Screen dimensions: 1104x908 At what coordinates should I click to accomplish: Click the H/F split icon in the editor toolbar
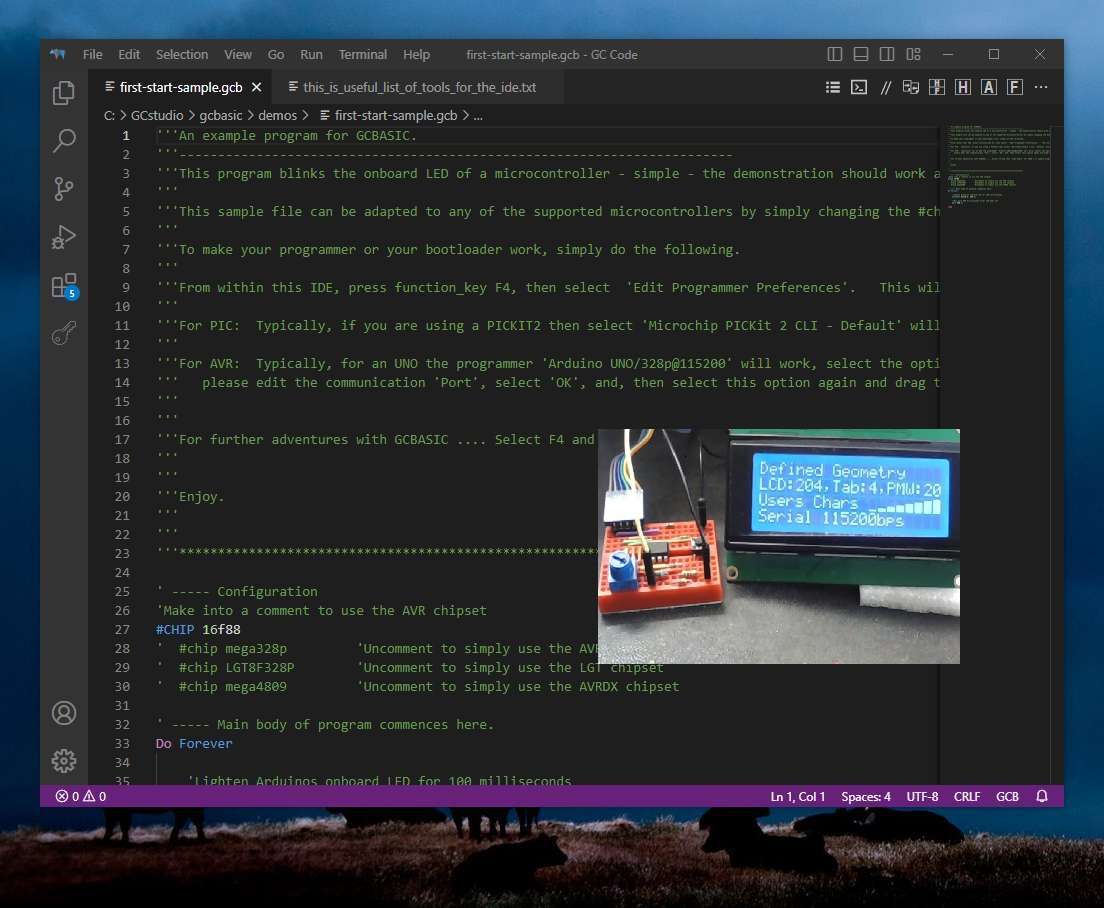tap(936, 87)
